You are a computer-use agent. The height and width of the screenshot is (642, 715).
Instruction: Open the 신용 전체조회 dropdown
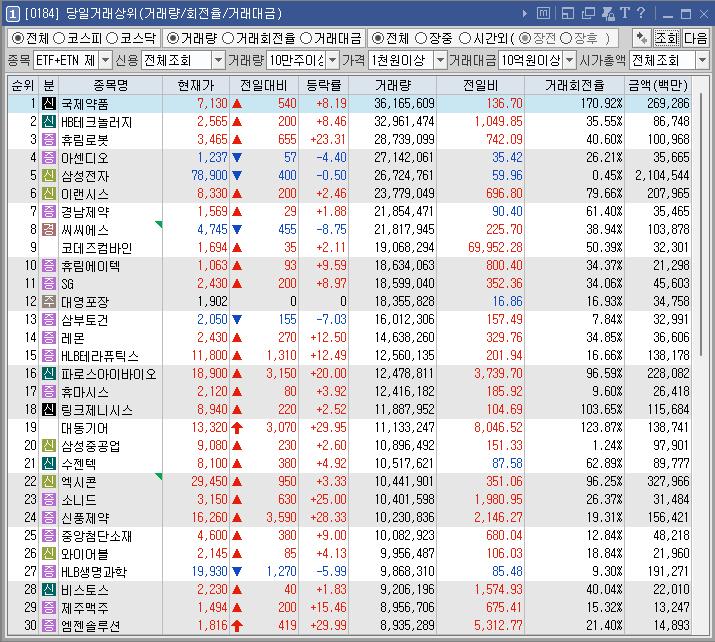[218, 60]
